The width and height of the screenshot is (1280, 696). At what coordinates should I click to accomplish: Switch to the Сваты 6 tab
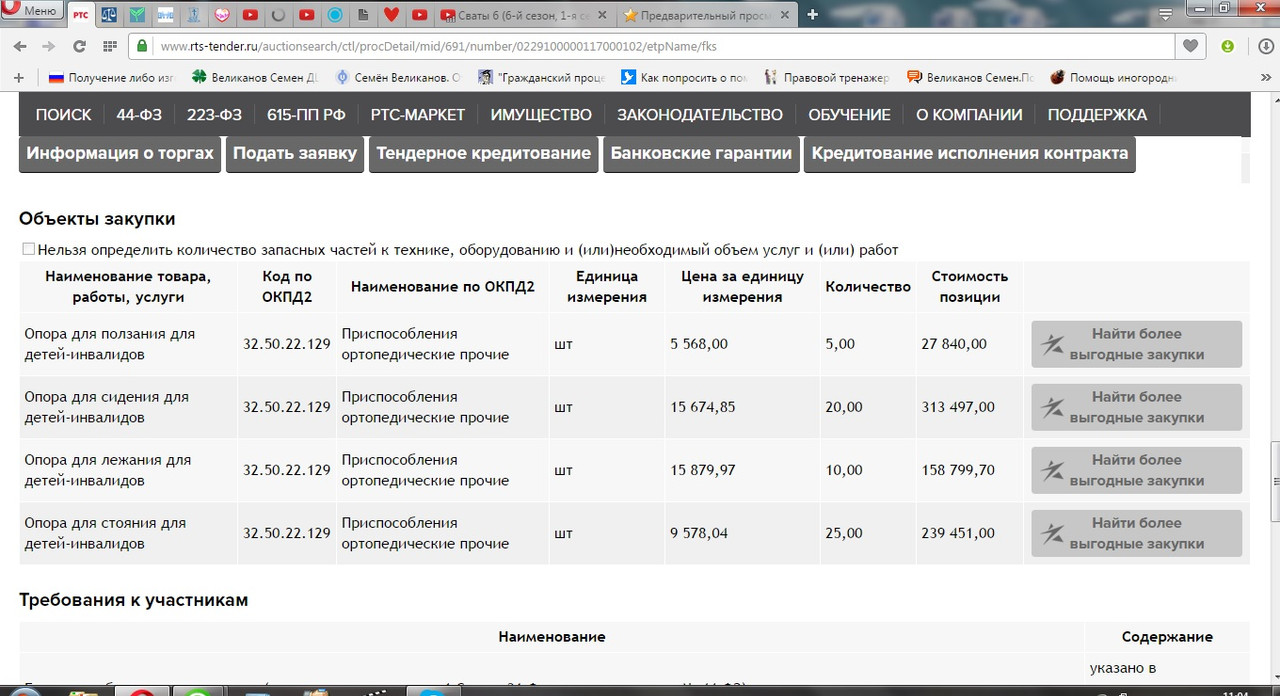click(524, 14)
